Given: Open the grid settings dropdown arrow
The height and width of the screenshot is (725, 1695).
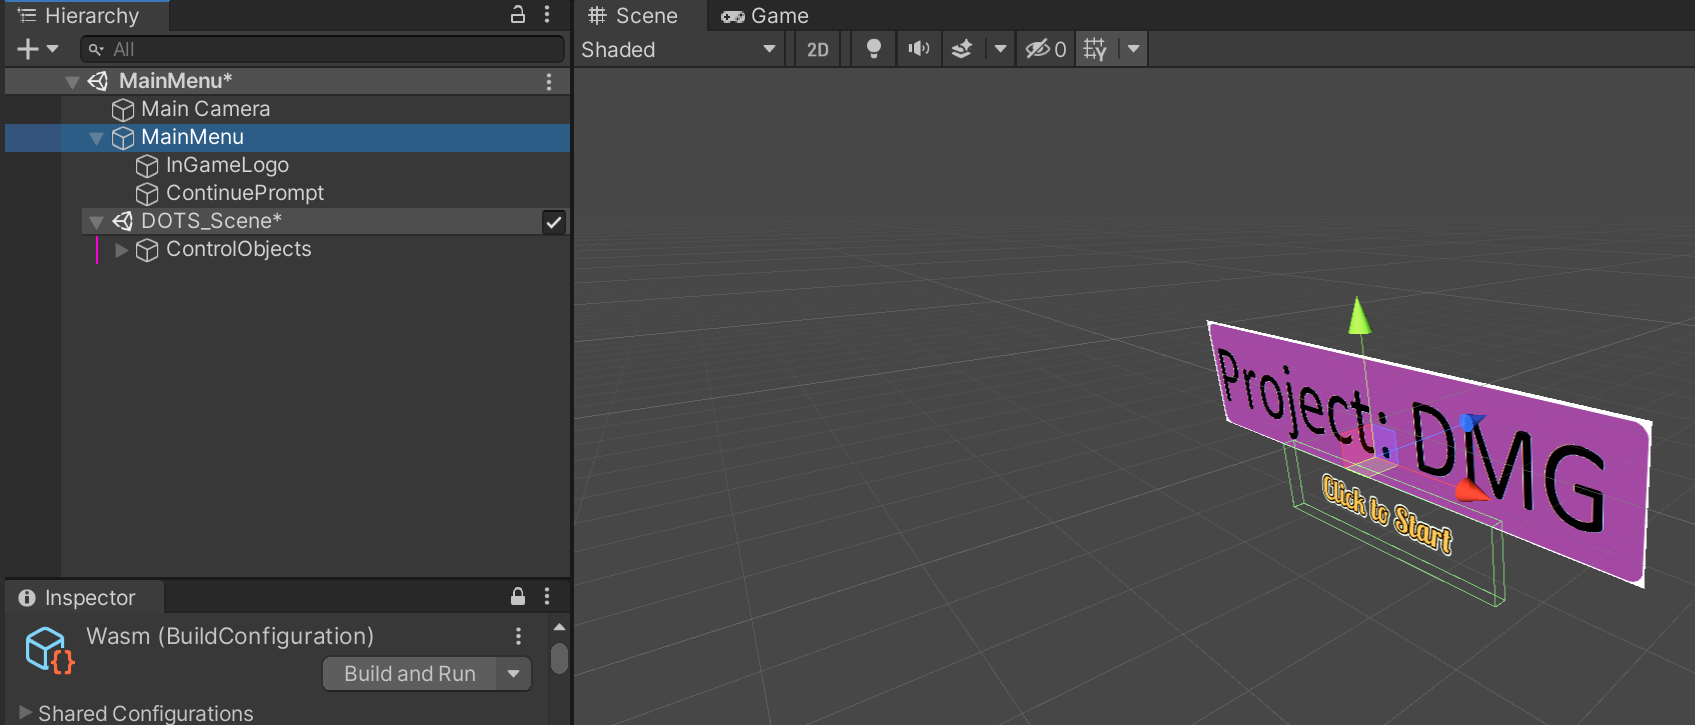Looking at the screenshot, I should pos(1133,49).
